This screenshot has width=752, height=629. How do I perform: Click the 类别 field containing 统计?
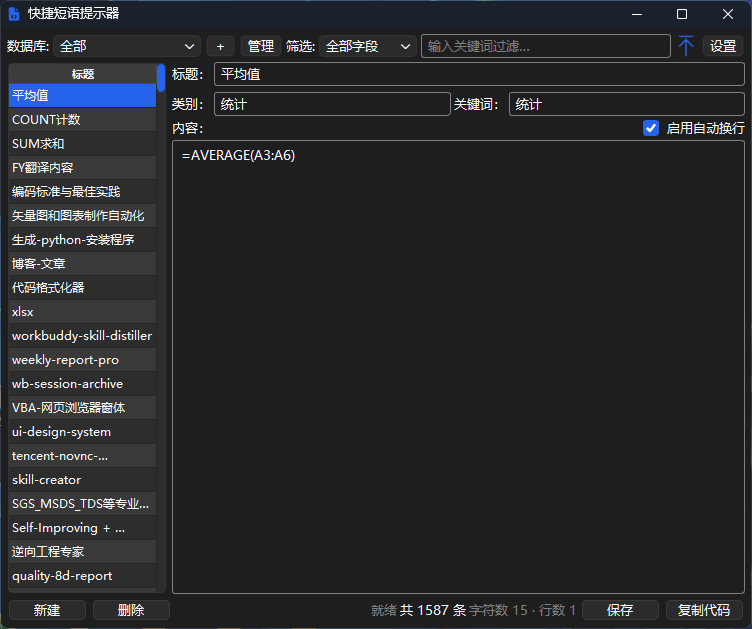tap(332, 104)
